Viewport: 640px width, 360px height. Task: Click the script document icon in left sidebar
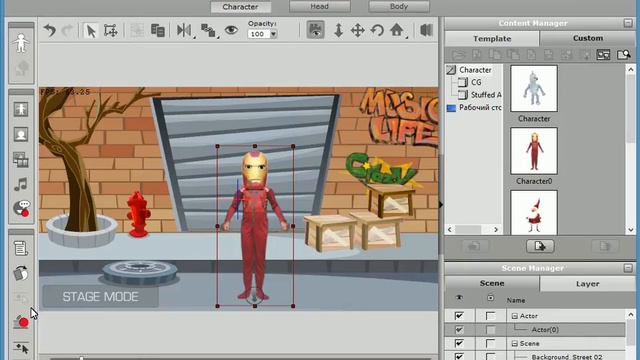point(21,248)
